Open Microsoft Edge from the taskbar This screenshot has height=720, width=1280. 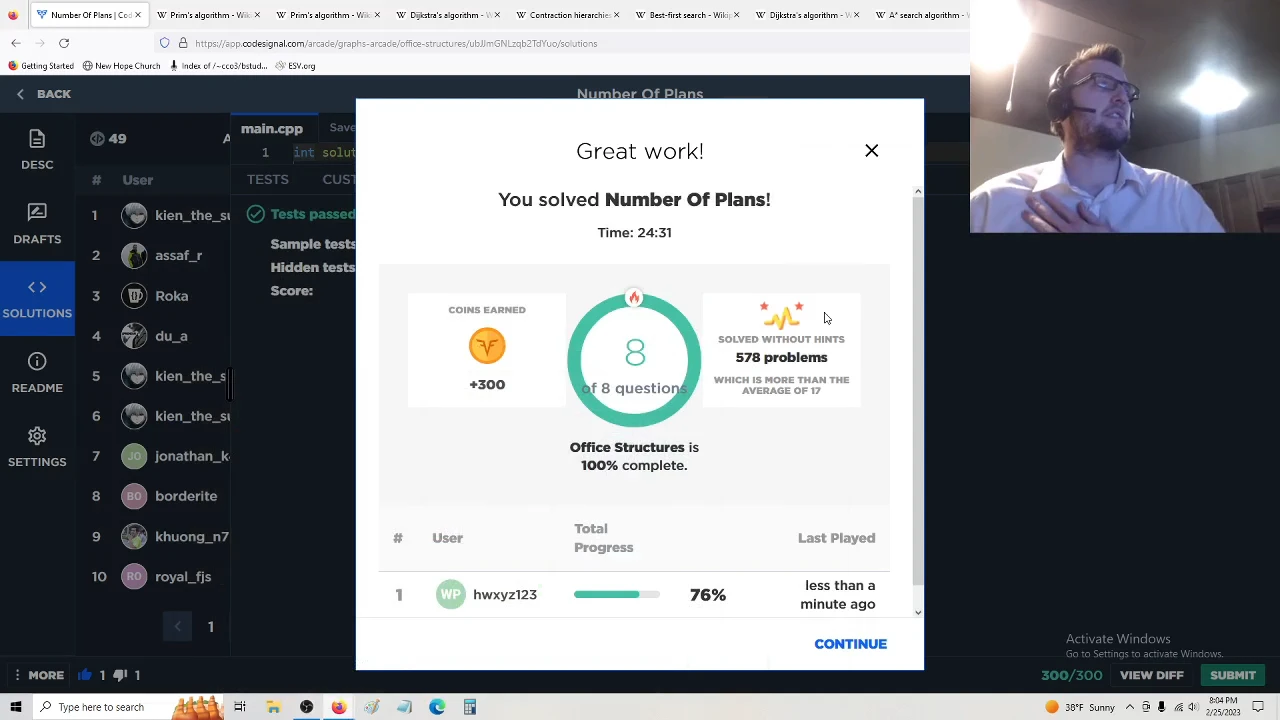point(437,707)
